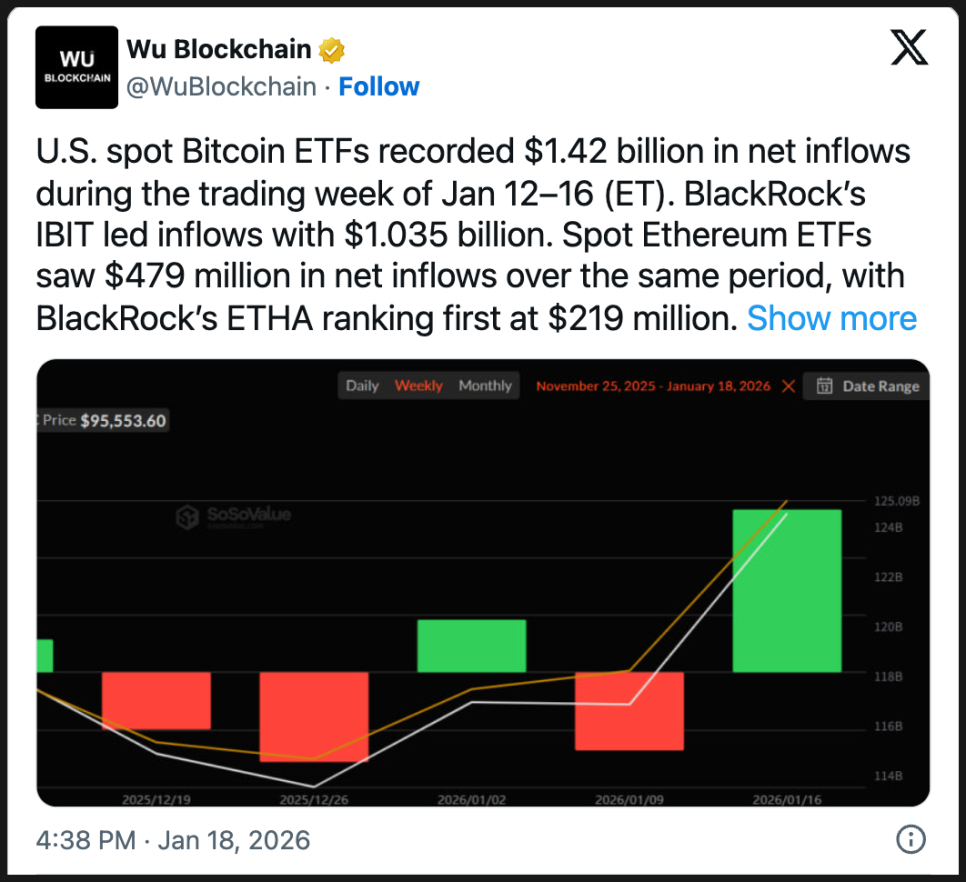Open the info icon beside the timestamp
This screenshot has height=882, width=966.
[x=909, y=840]
